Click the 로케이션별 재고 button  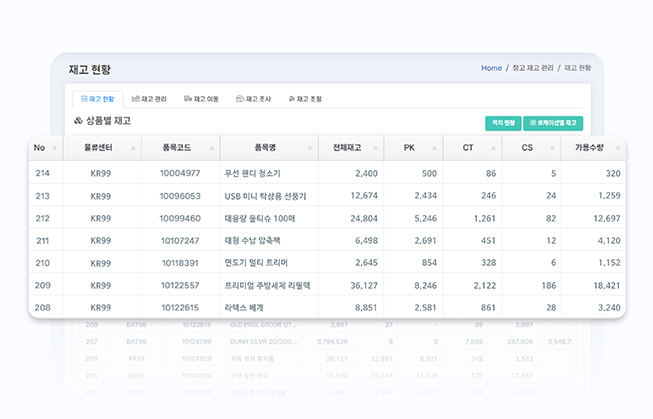[x=553, y=123]
